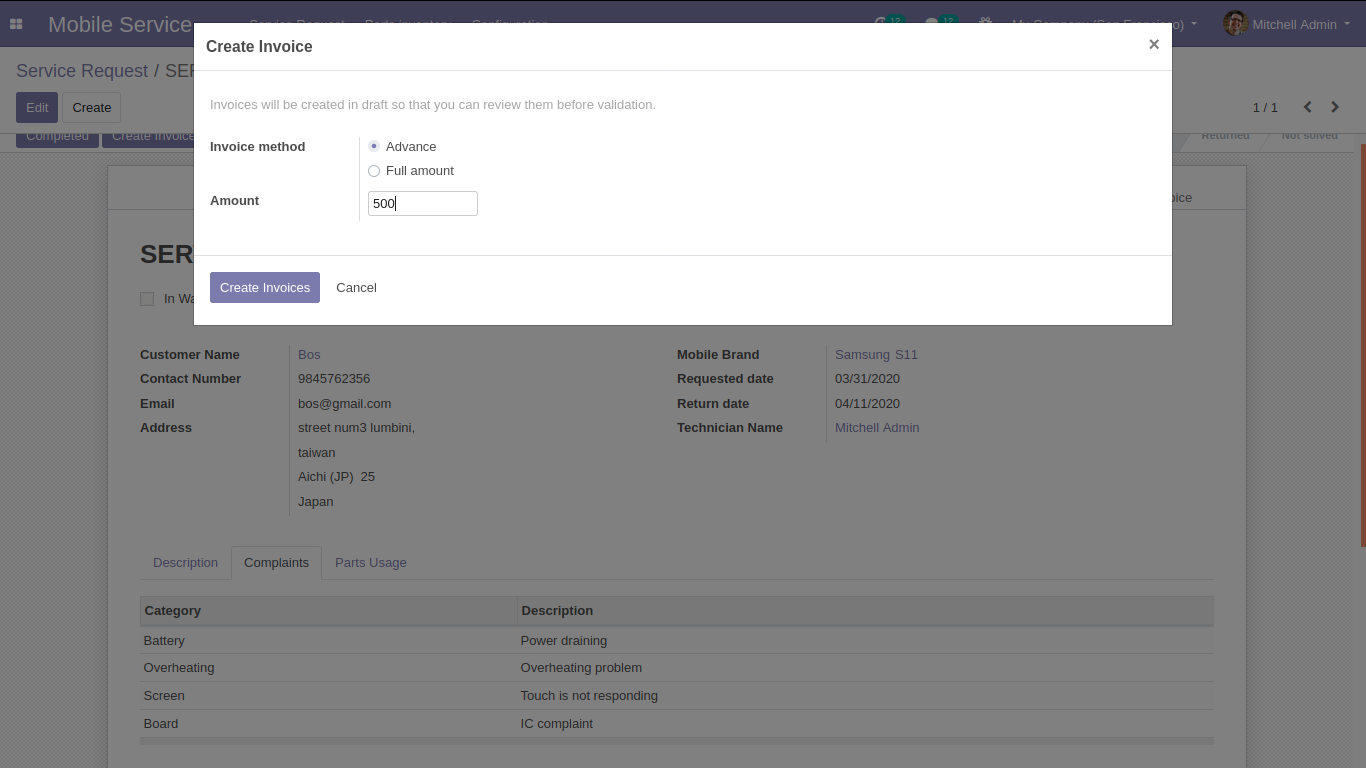
Task: Click the contact number 9845762356
Action: click(x=334, y=379)
